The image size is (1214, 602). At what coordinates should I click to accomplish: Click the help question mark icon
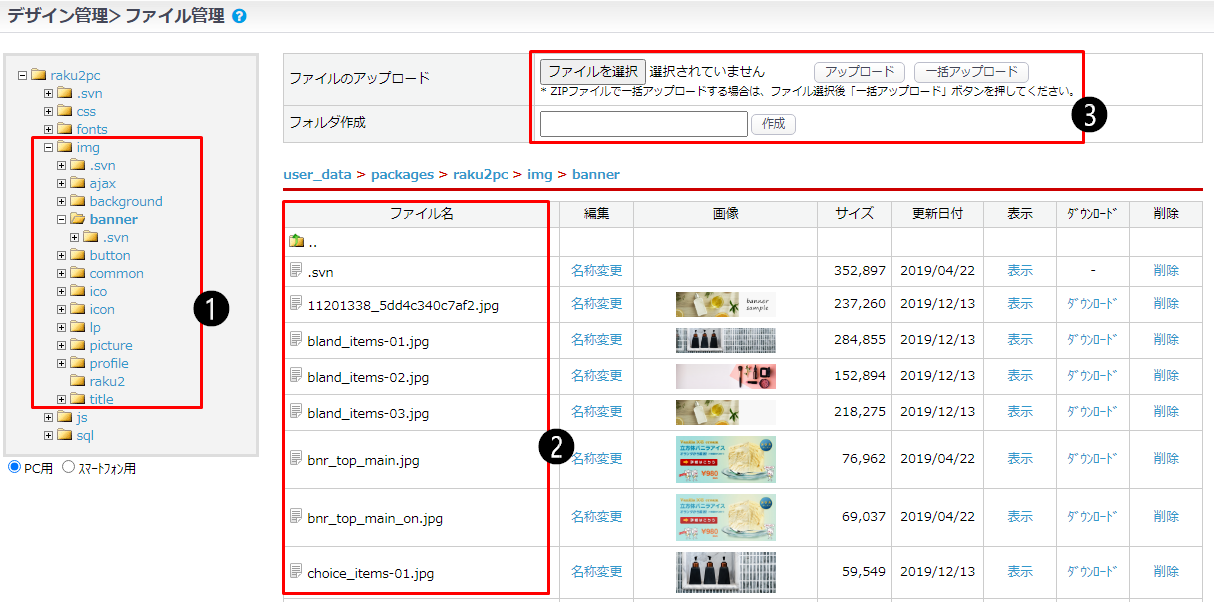coord(238,16)
